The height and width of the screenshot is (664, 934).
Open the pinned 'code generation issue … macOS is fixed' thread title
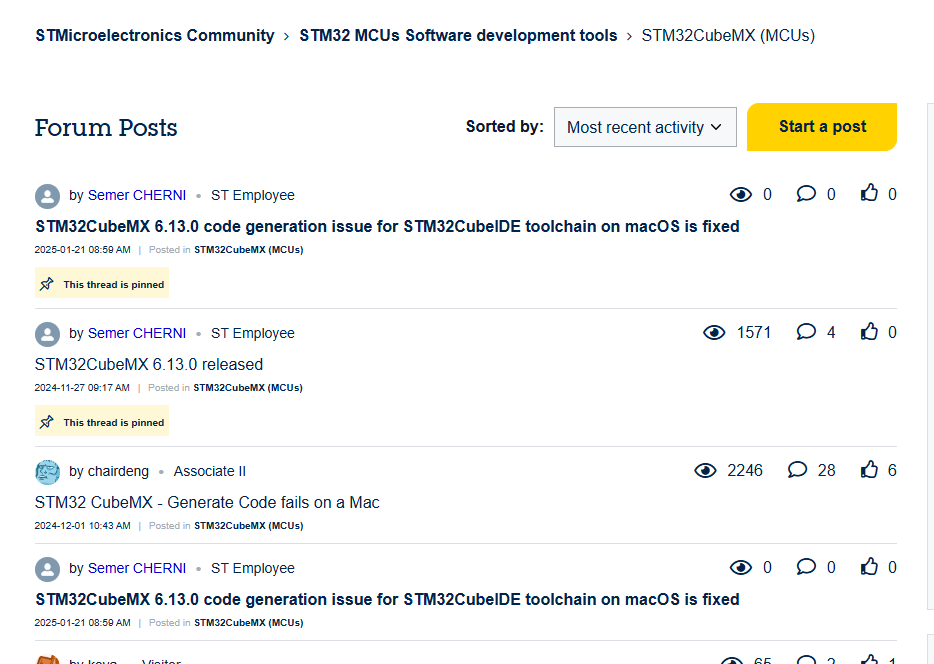[x=387, y=227]
